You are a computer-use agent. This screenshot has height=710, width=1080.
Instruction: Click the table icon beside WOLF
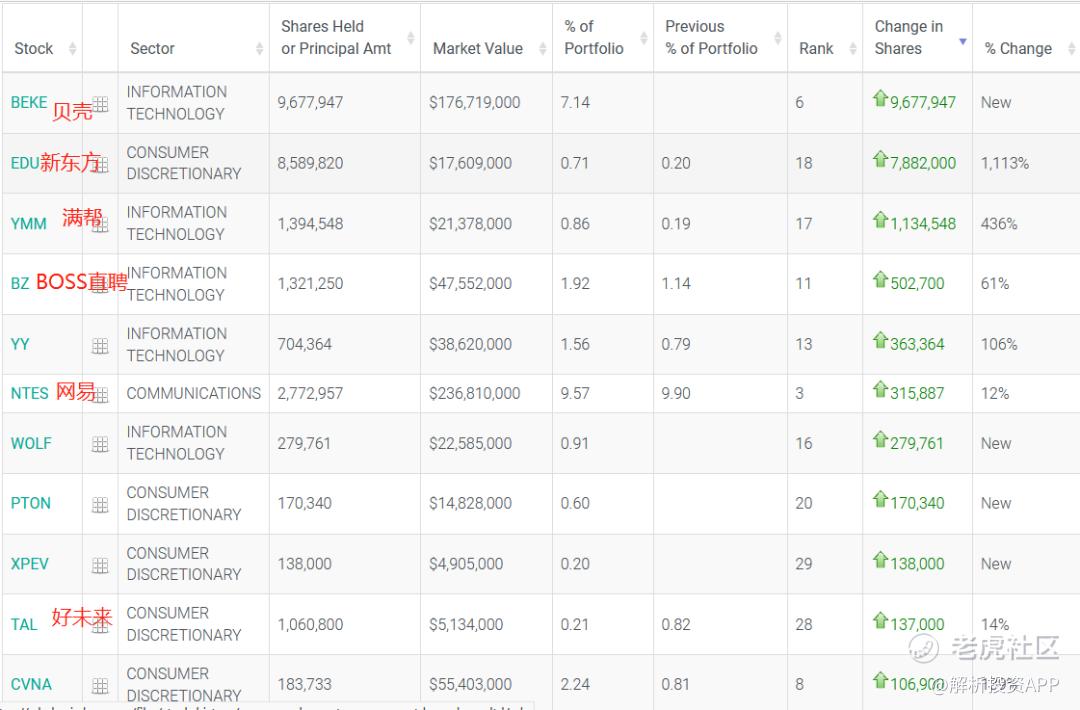(x=100, y=444)
